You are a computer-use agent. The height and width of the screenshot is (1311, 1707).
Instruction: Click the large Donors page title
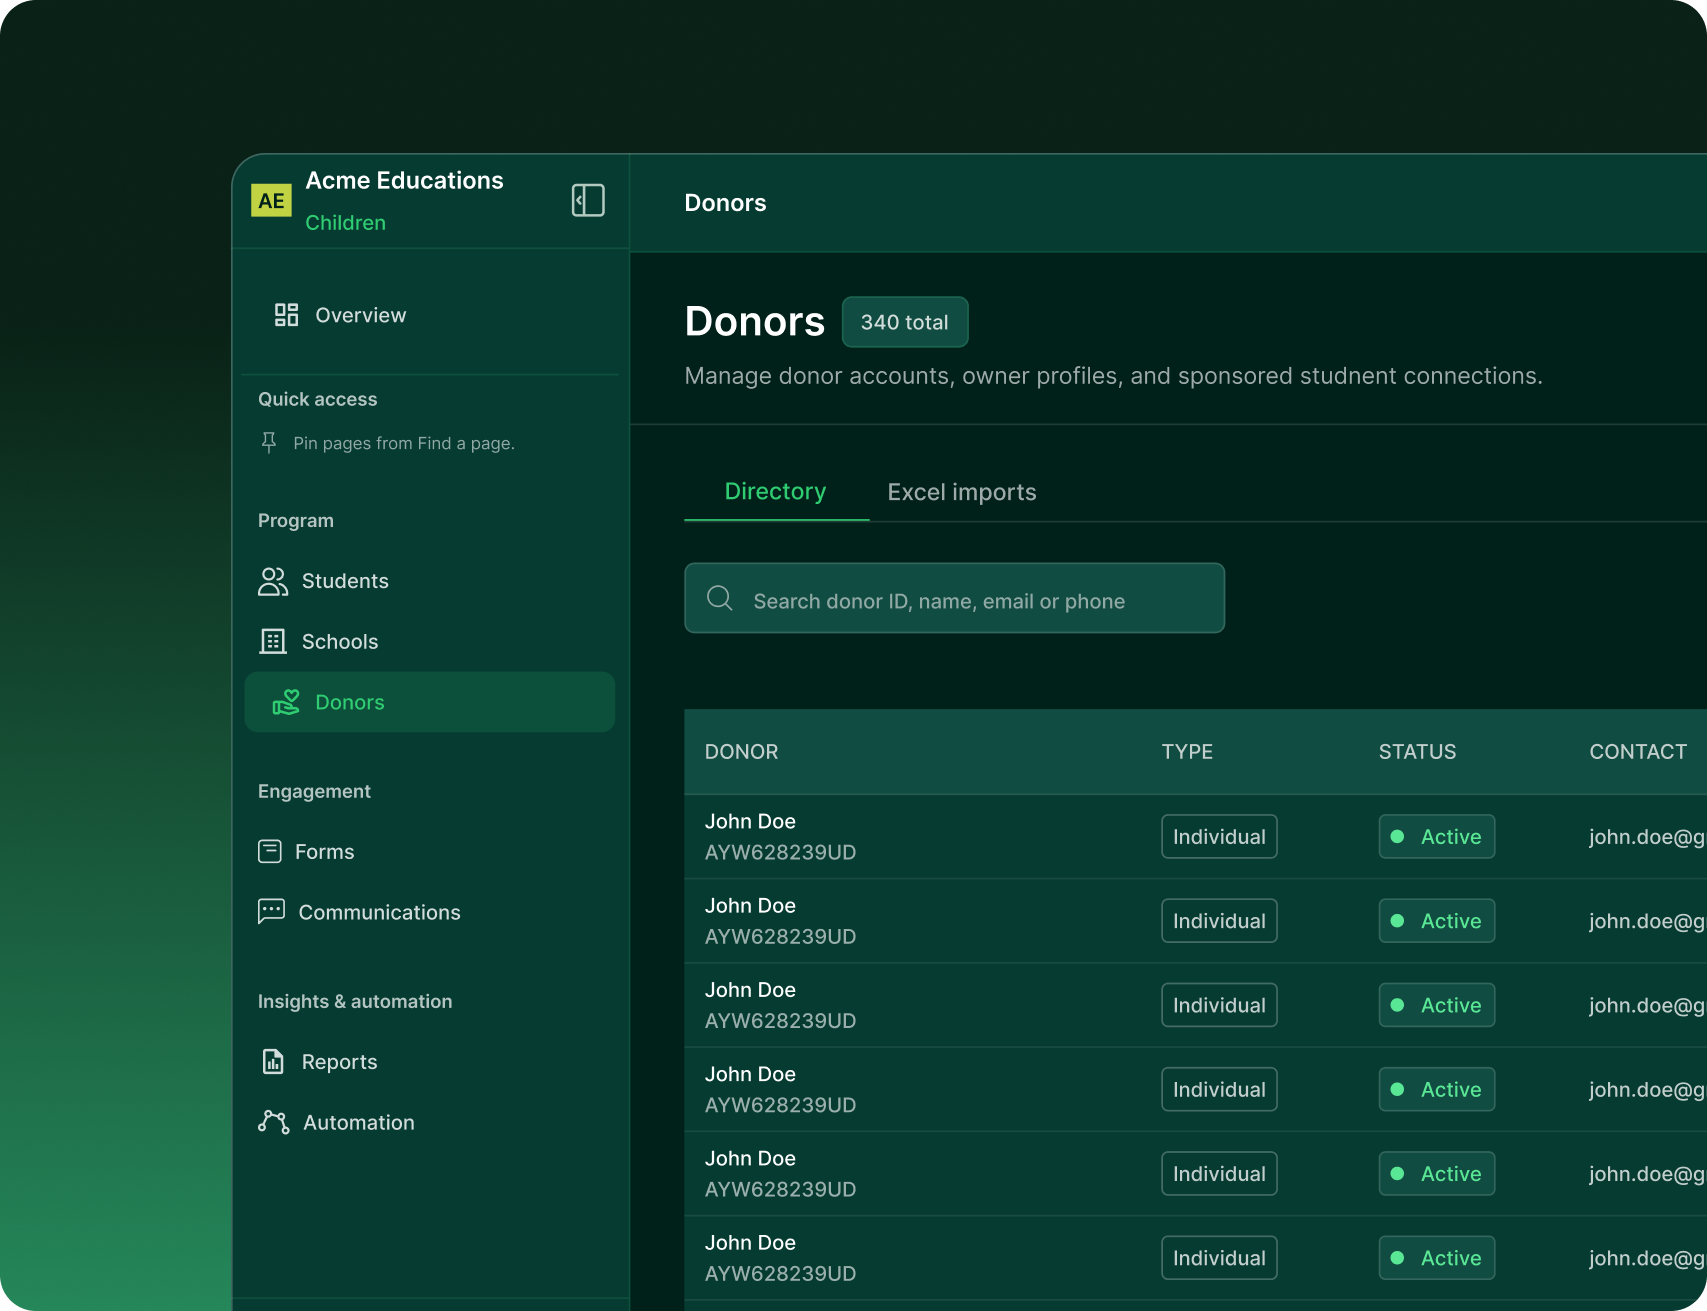[755, 321]
